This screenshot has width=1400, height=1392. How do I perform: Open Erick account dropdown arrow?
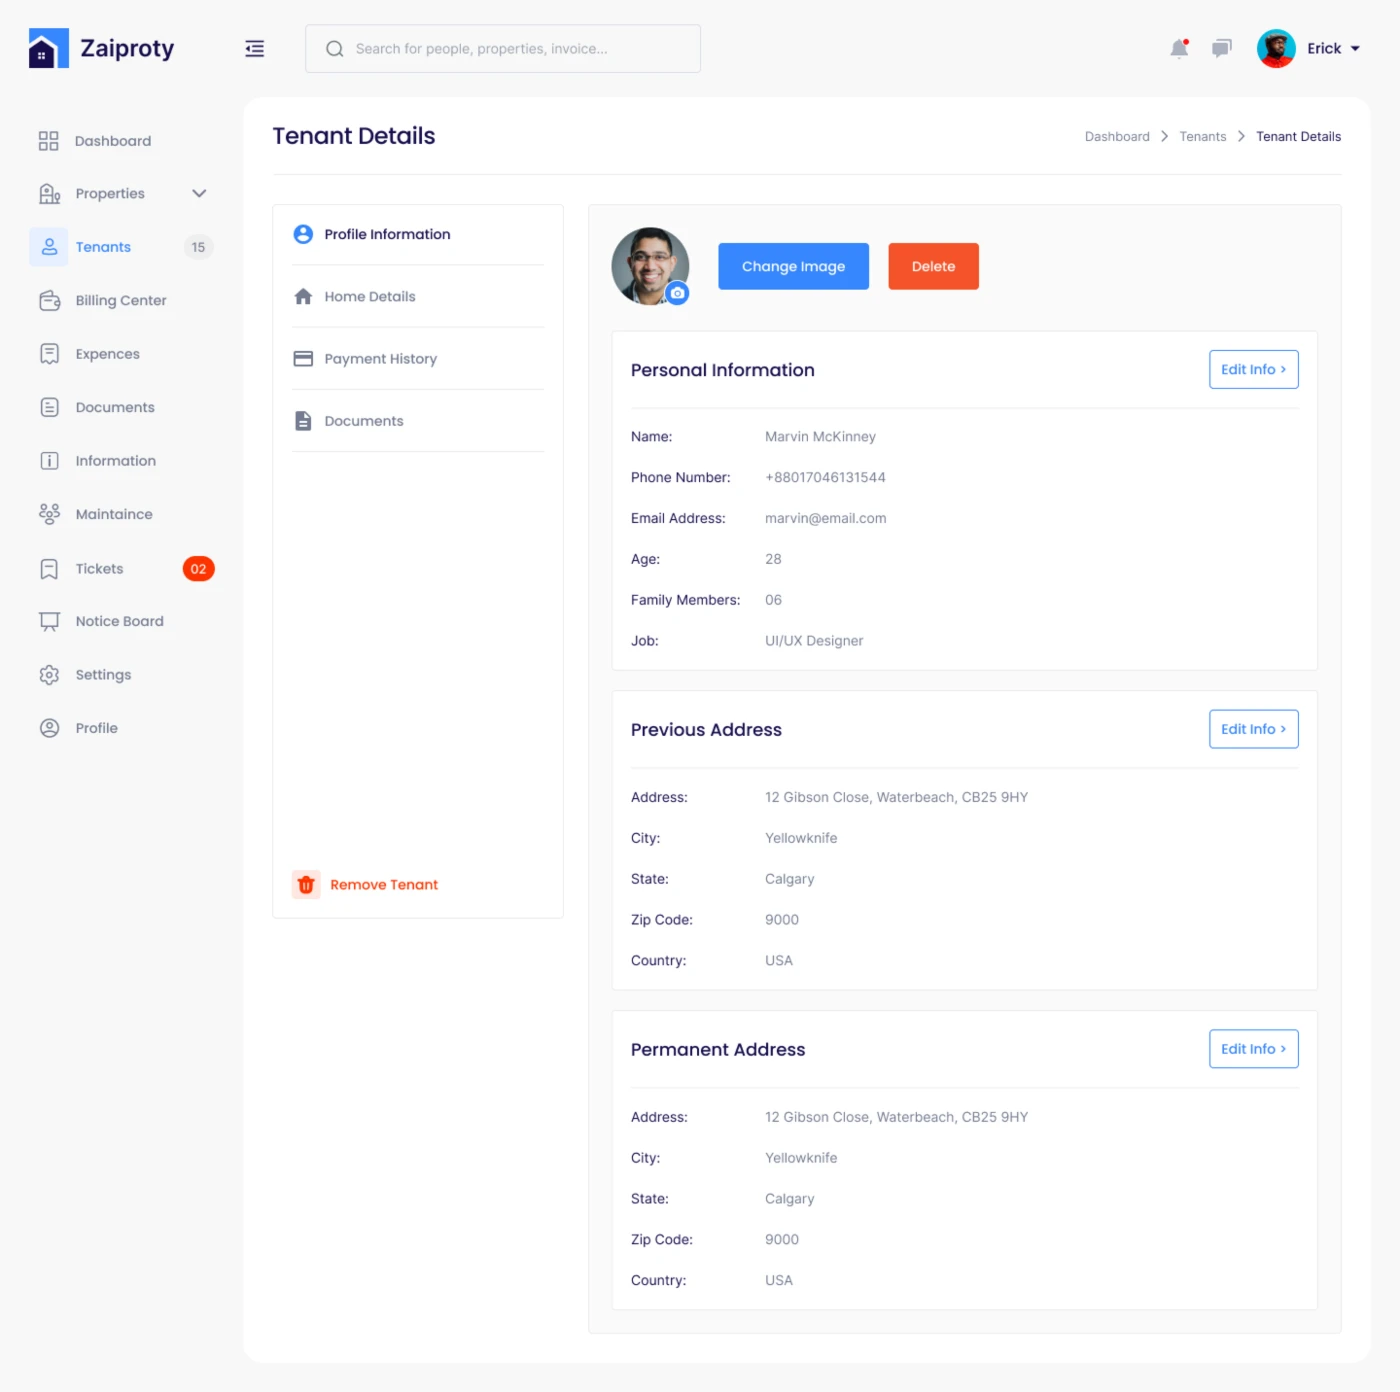[1355, 49]
